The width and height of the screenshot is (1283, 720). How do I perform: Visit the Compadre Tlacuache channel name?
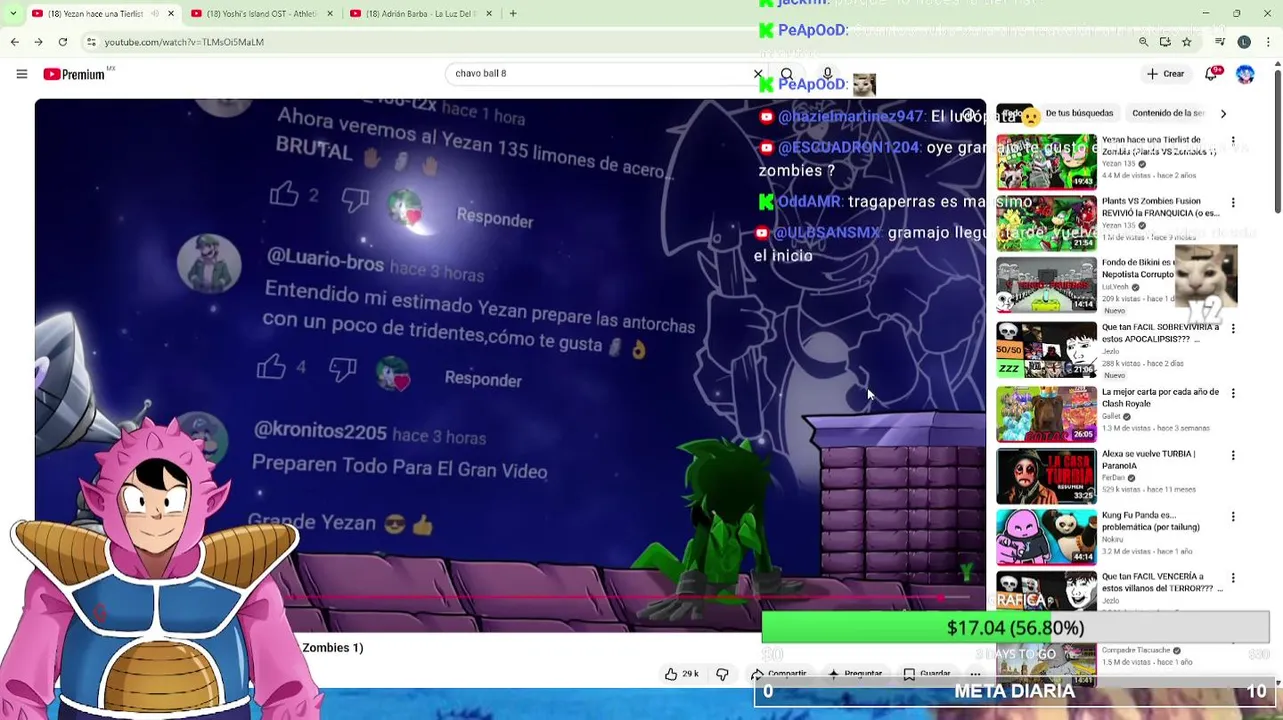(1135, 650)
